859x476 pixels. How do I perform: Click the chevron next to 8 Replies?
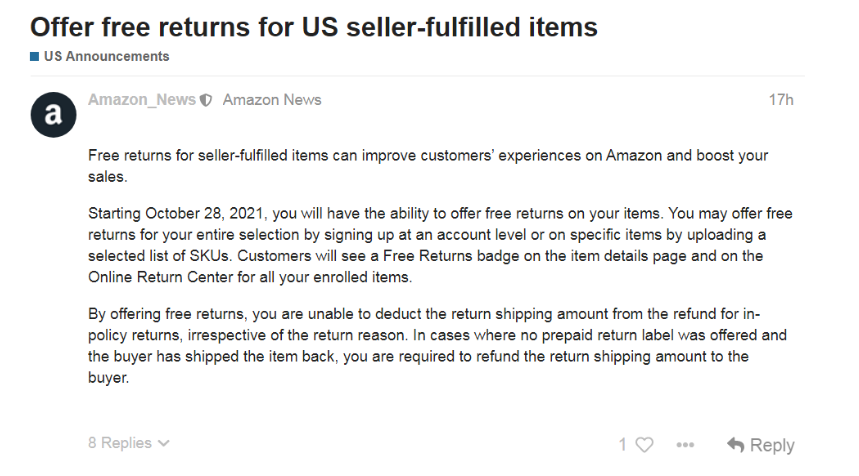163,443
